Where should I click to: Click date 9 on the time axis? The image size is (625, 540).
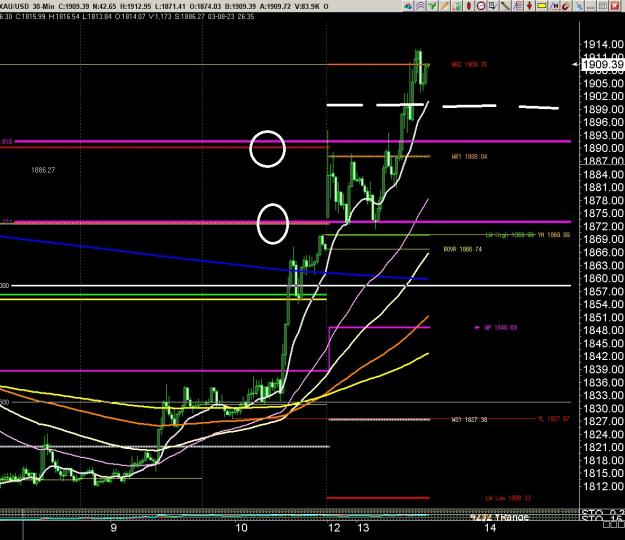(x=114, y=528)
